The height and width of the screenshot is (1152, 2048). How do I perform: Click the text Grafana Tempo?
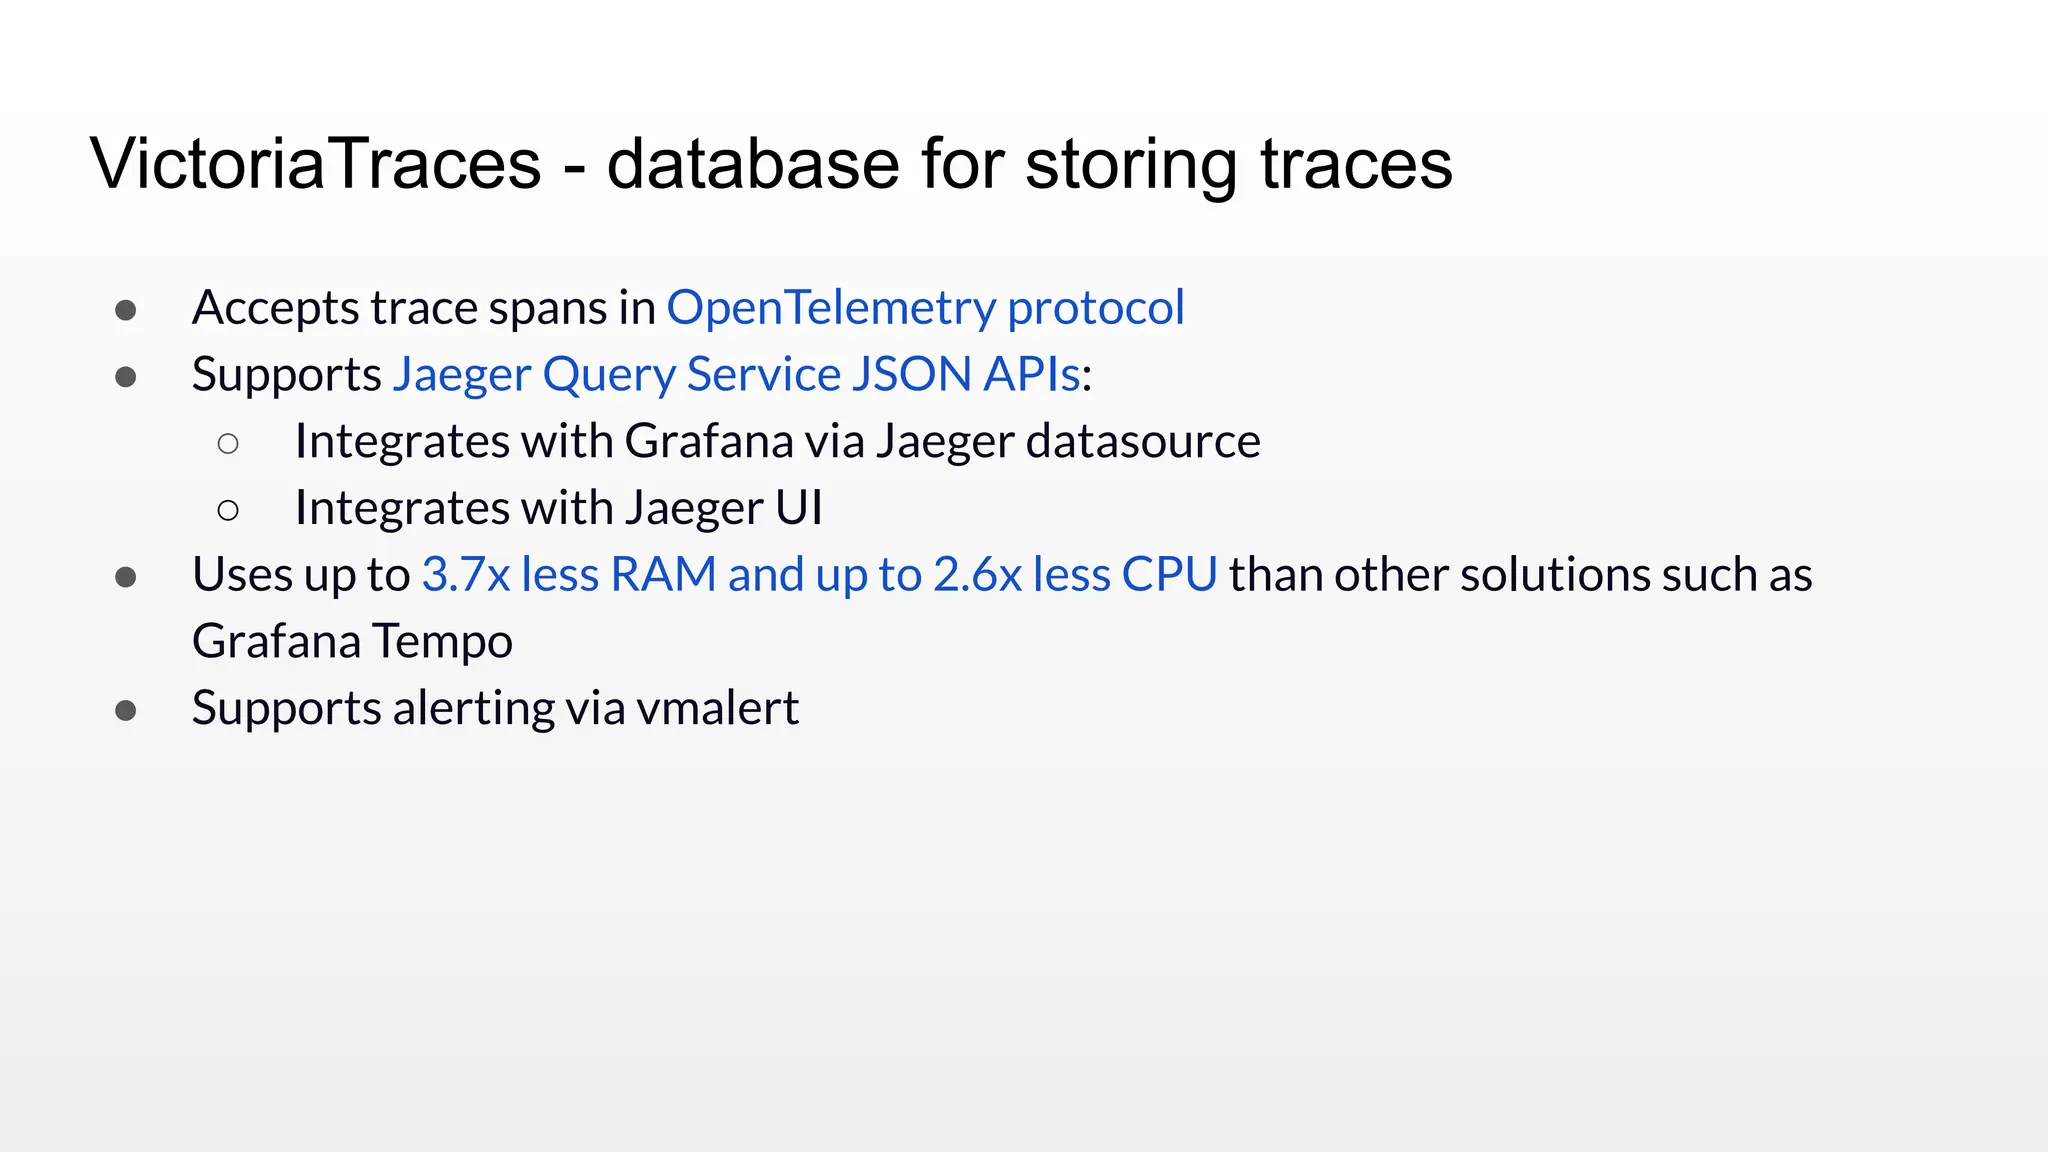[352, 642]
